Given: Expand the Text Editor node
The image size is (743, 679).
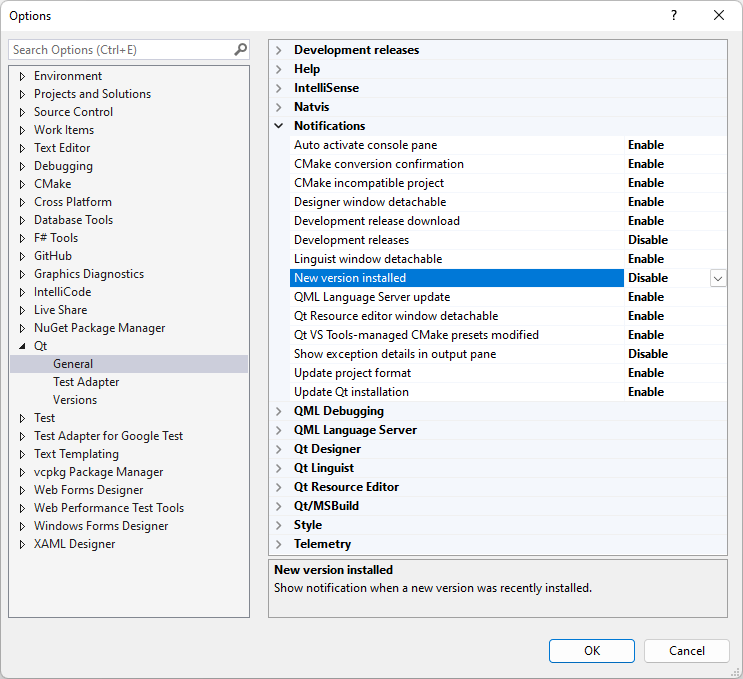Looking at the screenshot, I should point(22,148).
